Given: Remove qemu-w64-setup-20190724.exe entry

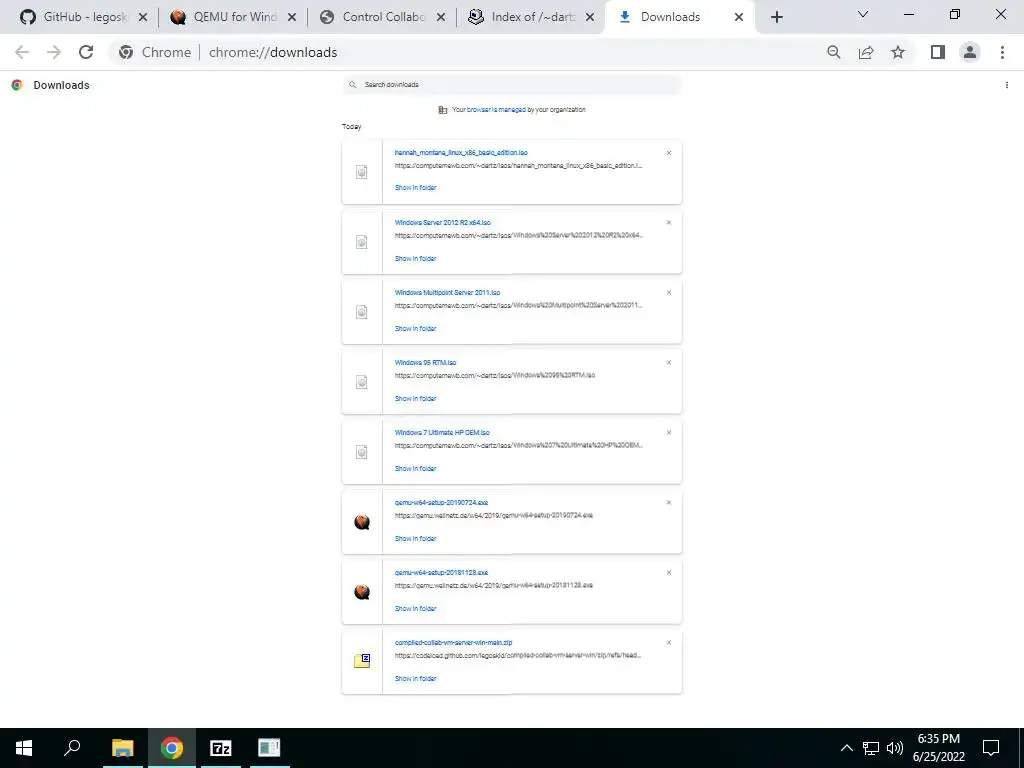Looking at the screenshot, I should tap(669, 502).
